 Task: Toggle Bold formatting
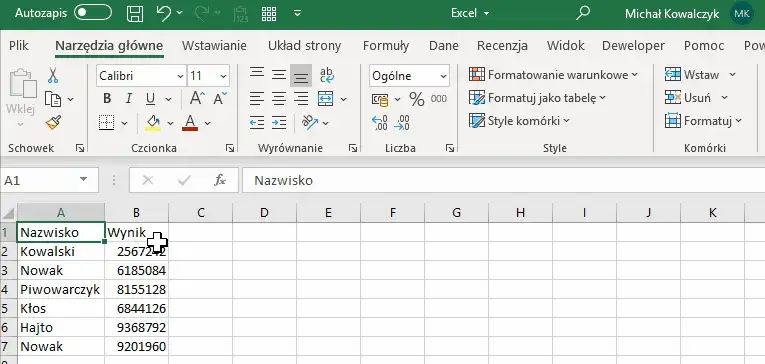click(107, 99)
